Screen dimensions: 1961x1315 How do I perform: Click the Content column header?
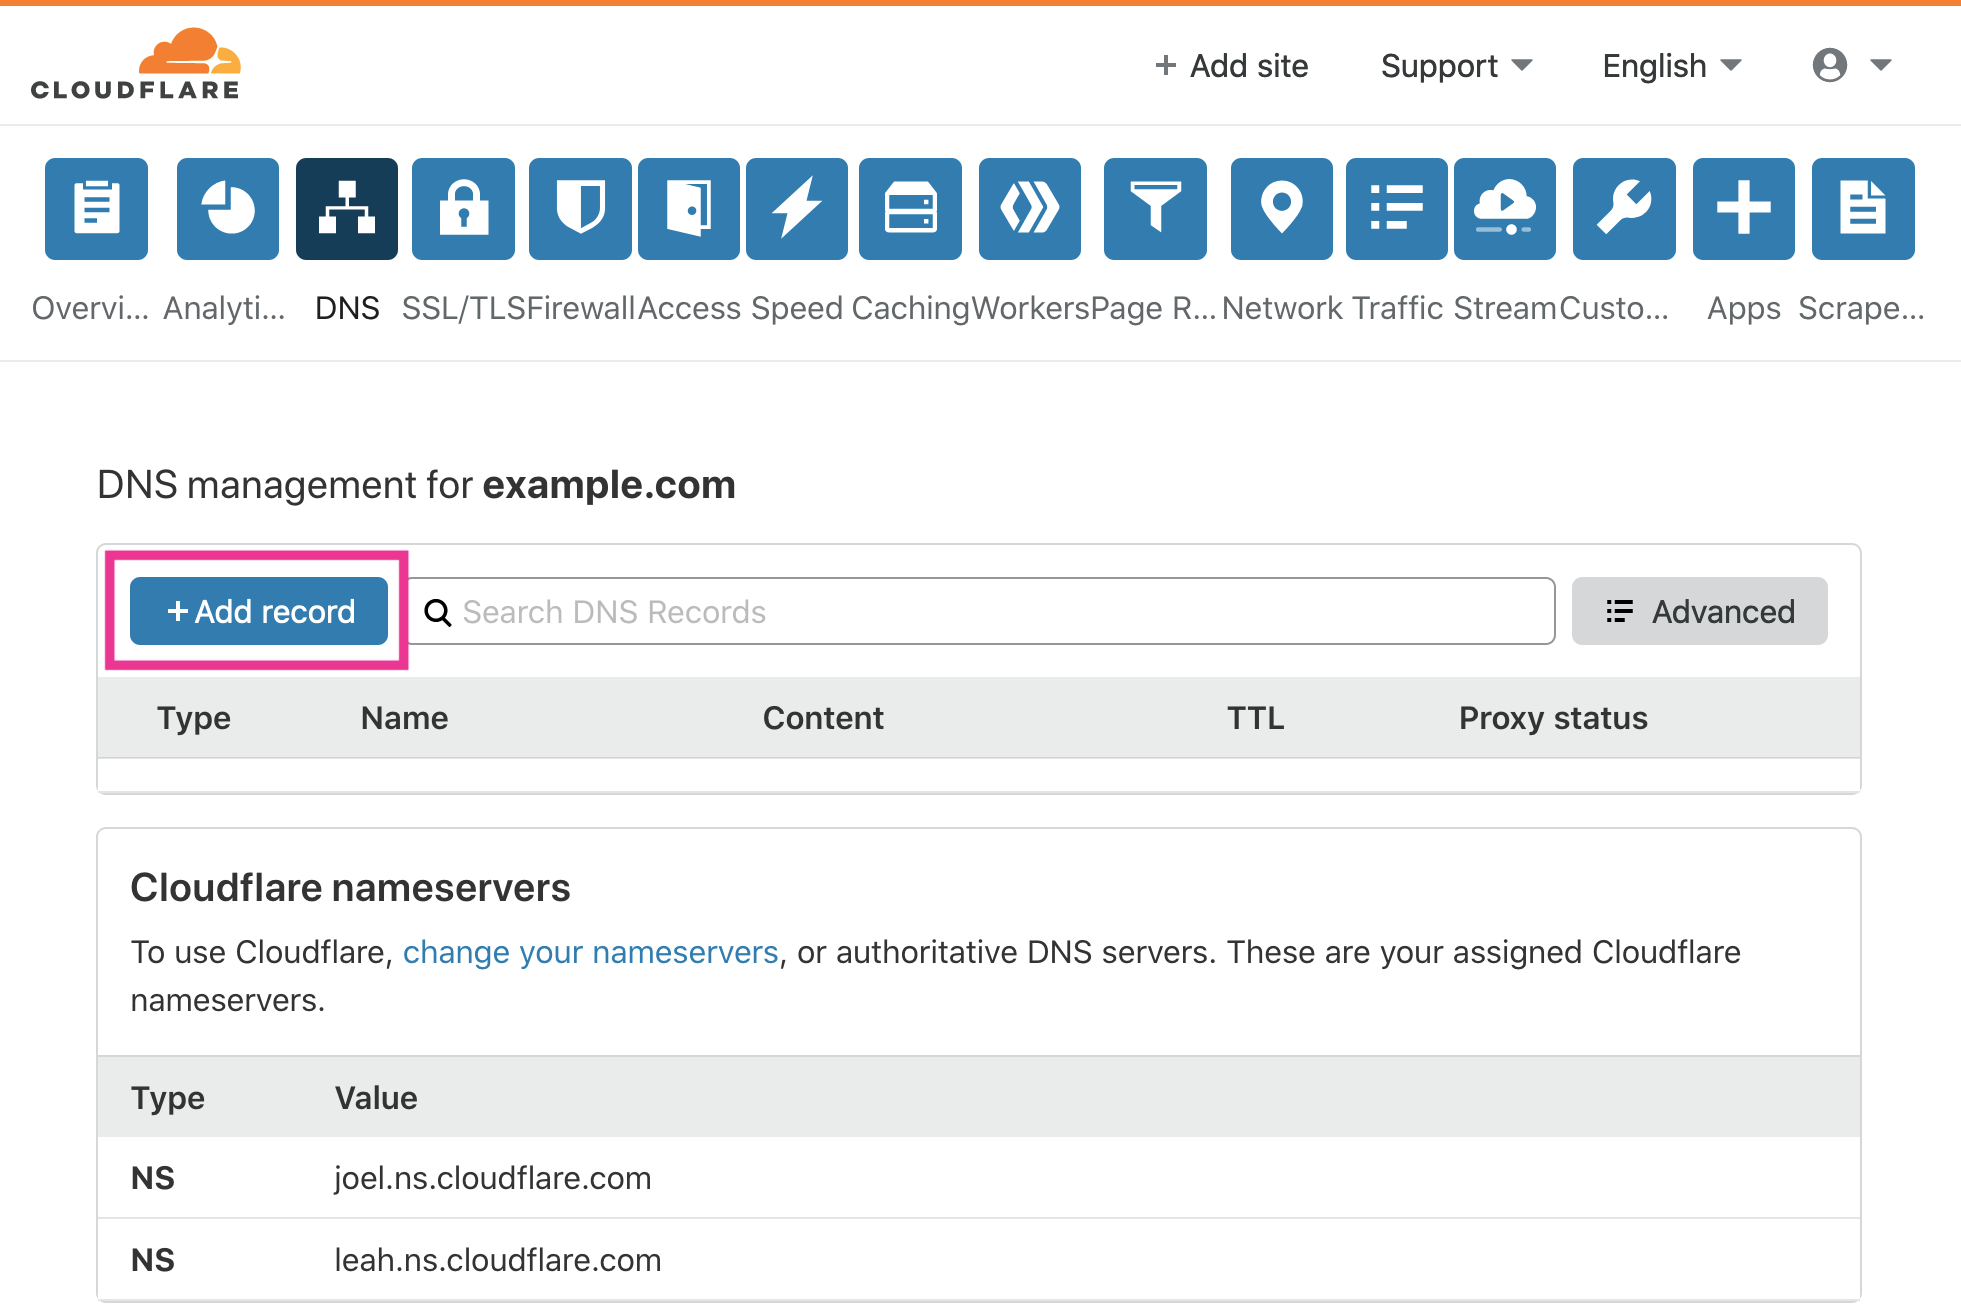[823, 718]
